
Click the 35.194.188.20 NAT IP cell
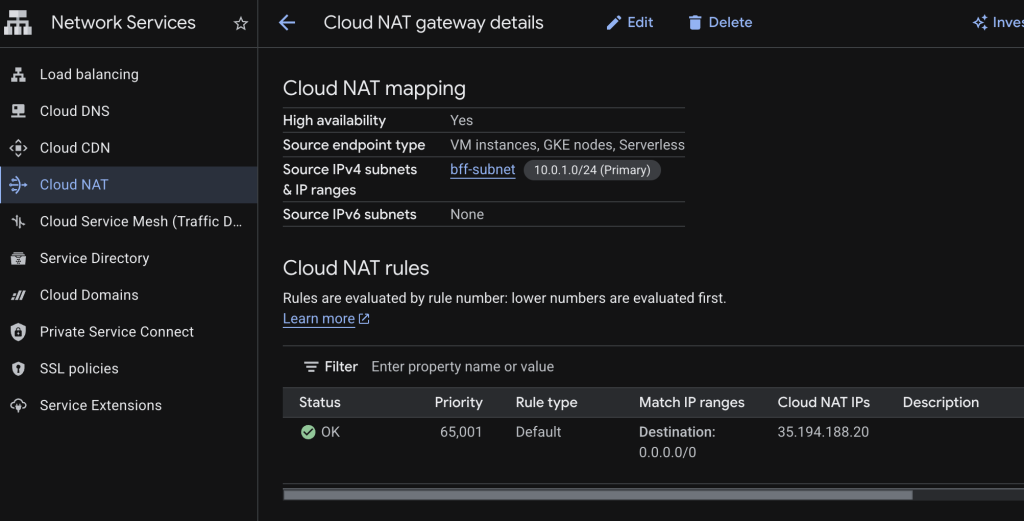click(x=823, y=432)
